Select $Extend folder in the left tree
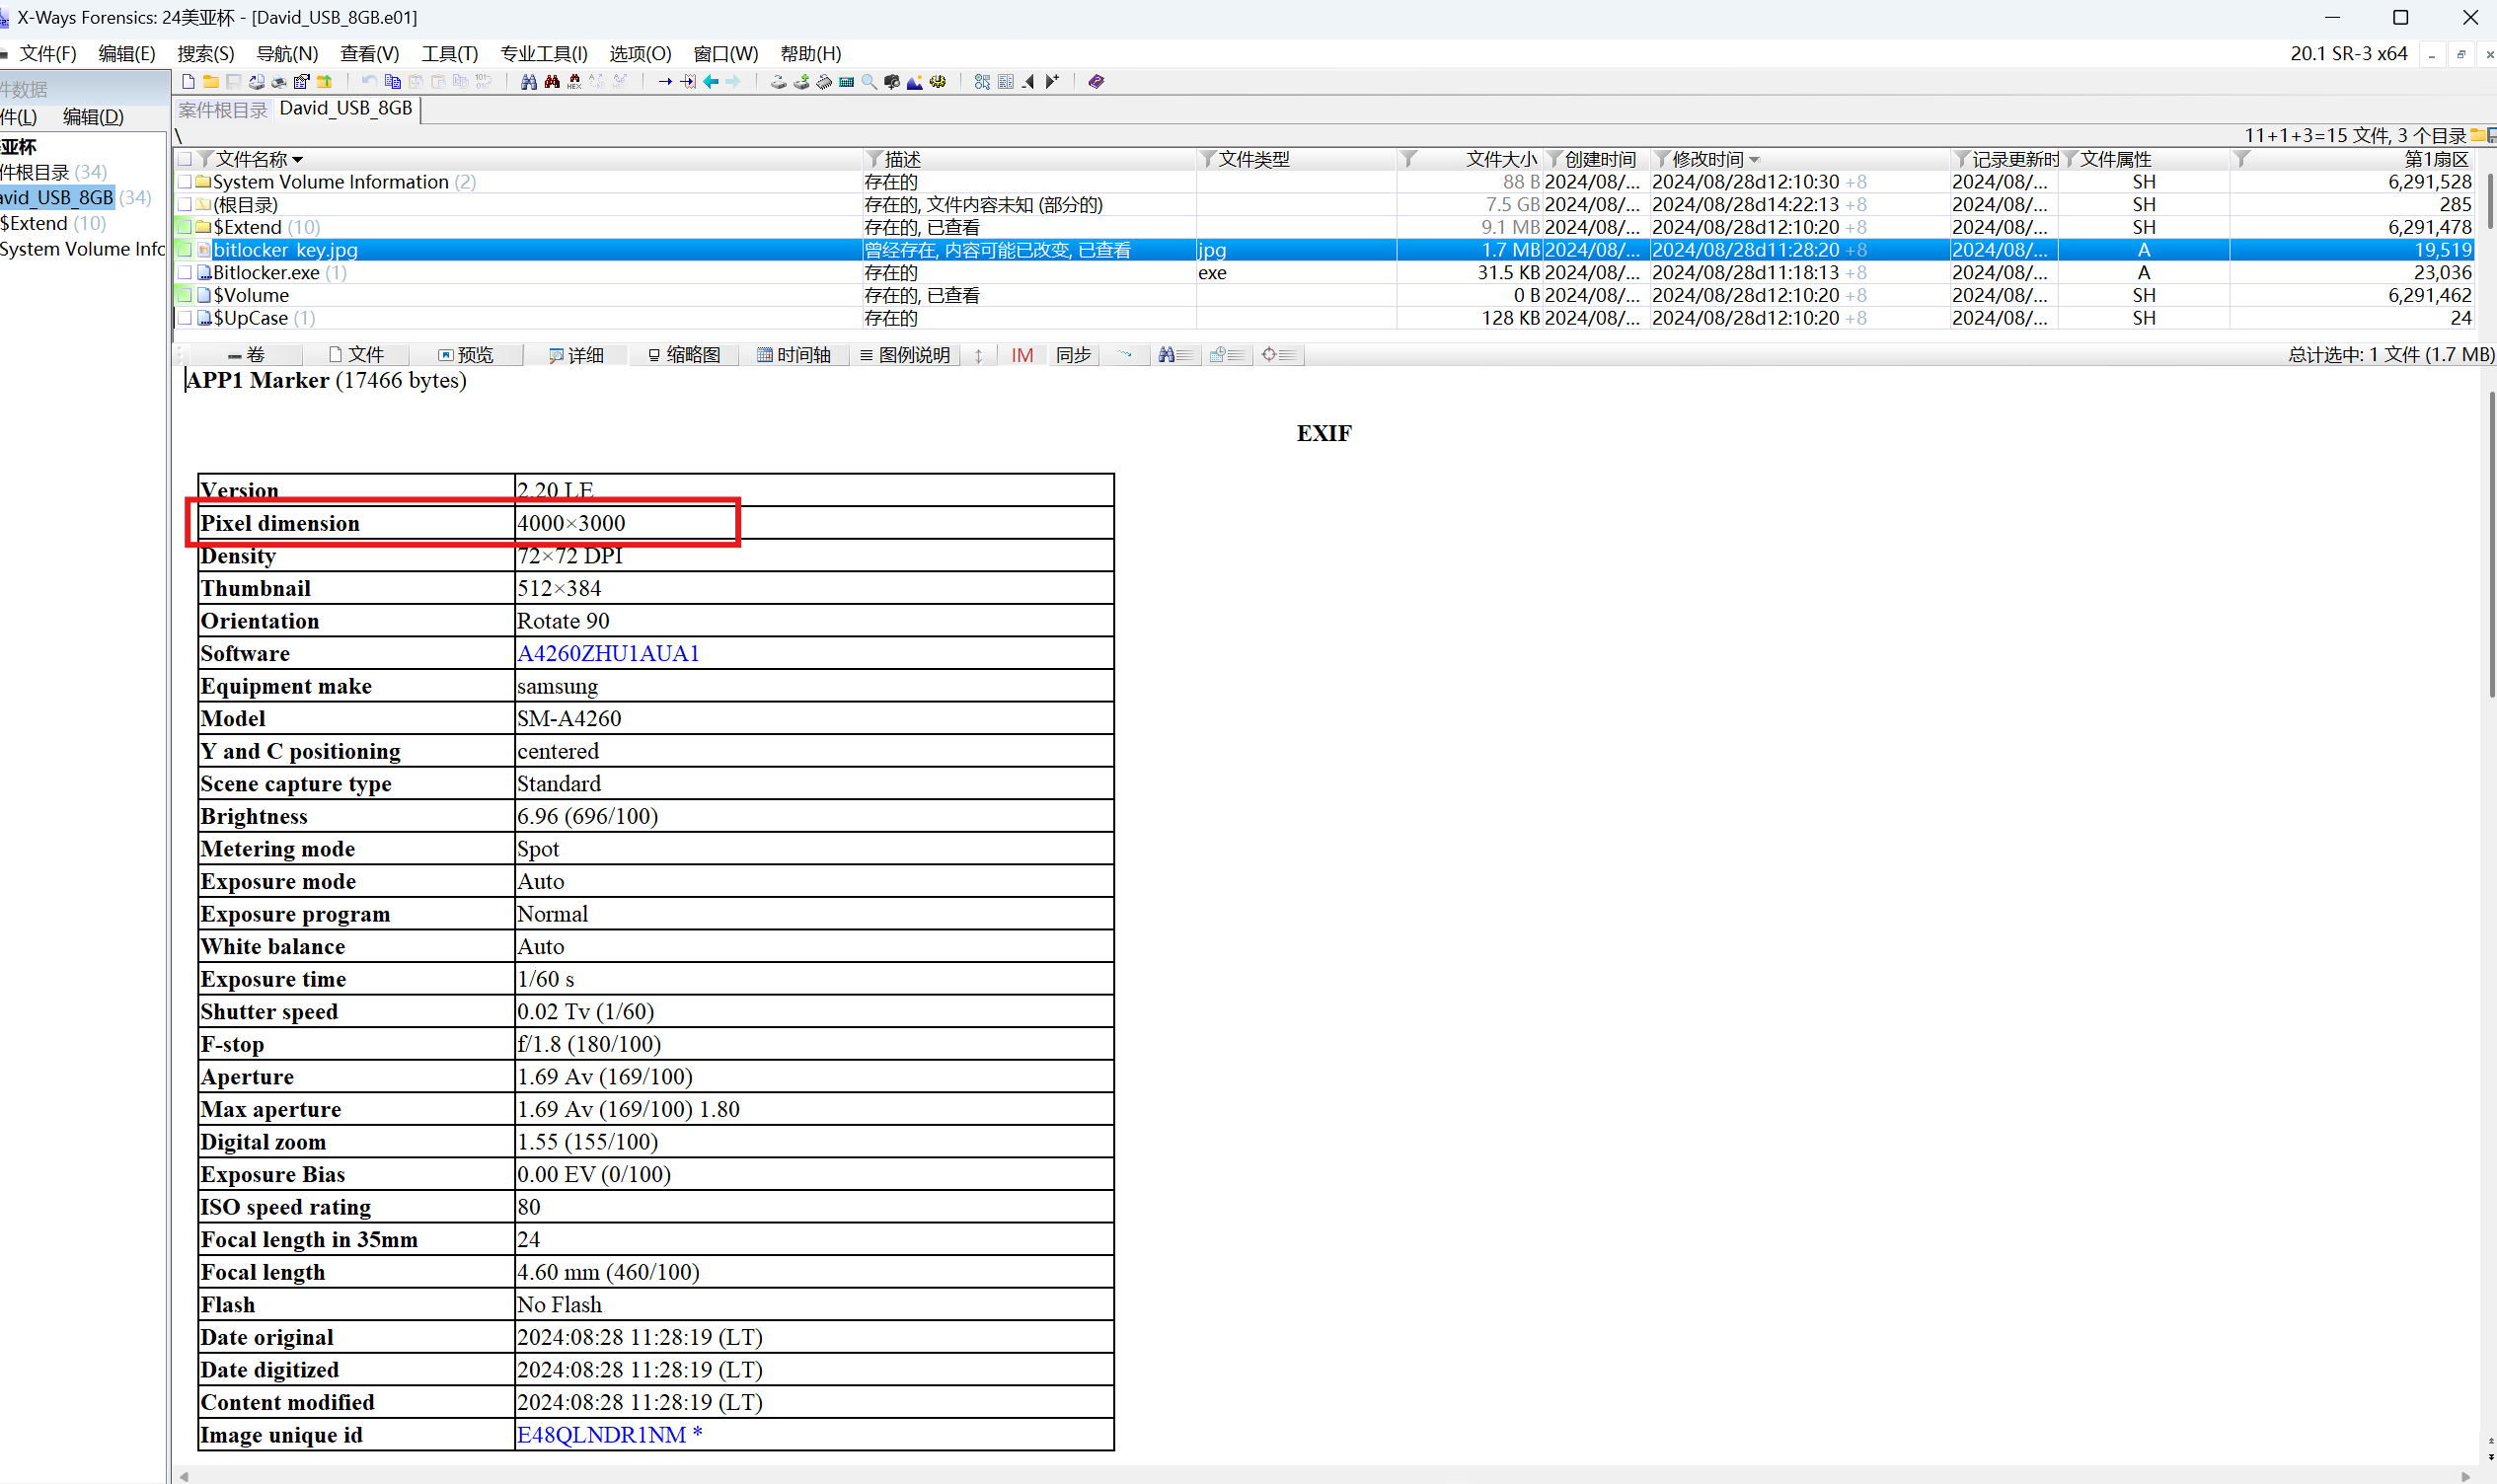Screen dimensions: 2497x1484 coord(34,223)
